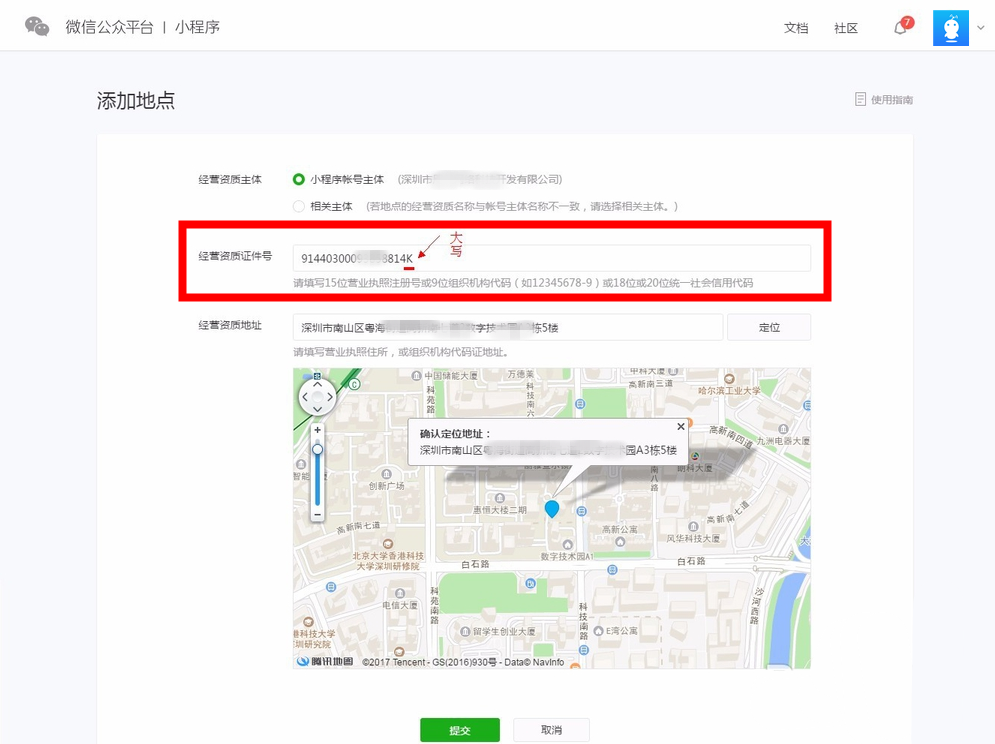Click the WeChat logo in header
995x744 pixels.
pyautogui.click(x=37, y=27)
